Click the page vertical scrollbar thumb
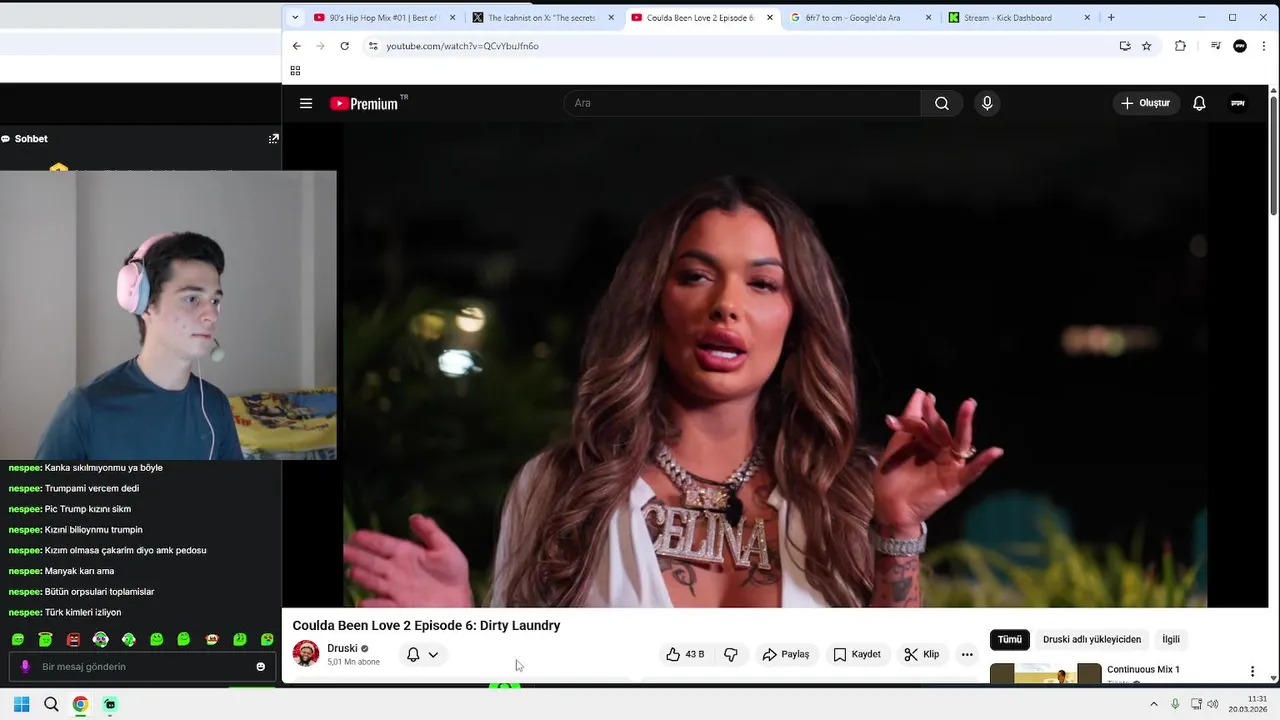The height and width of the screenshot is (720, 1280). click(x=1274, y=155)
